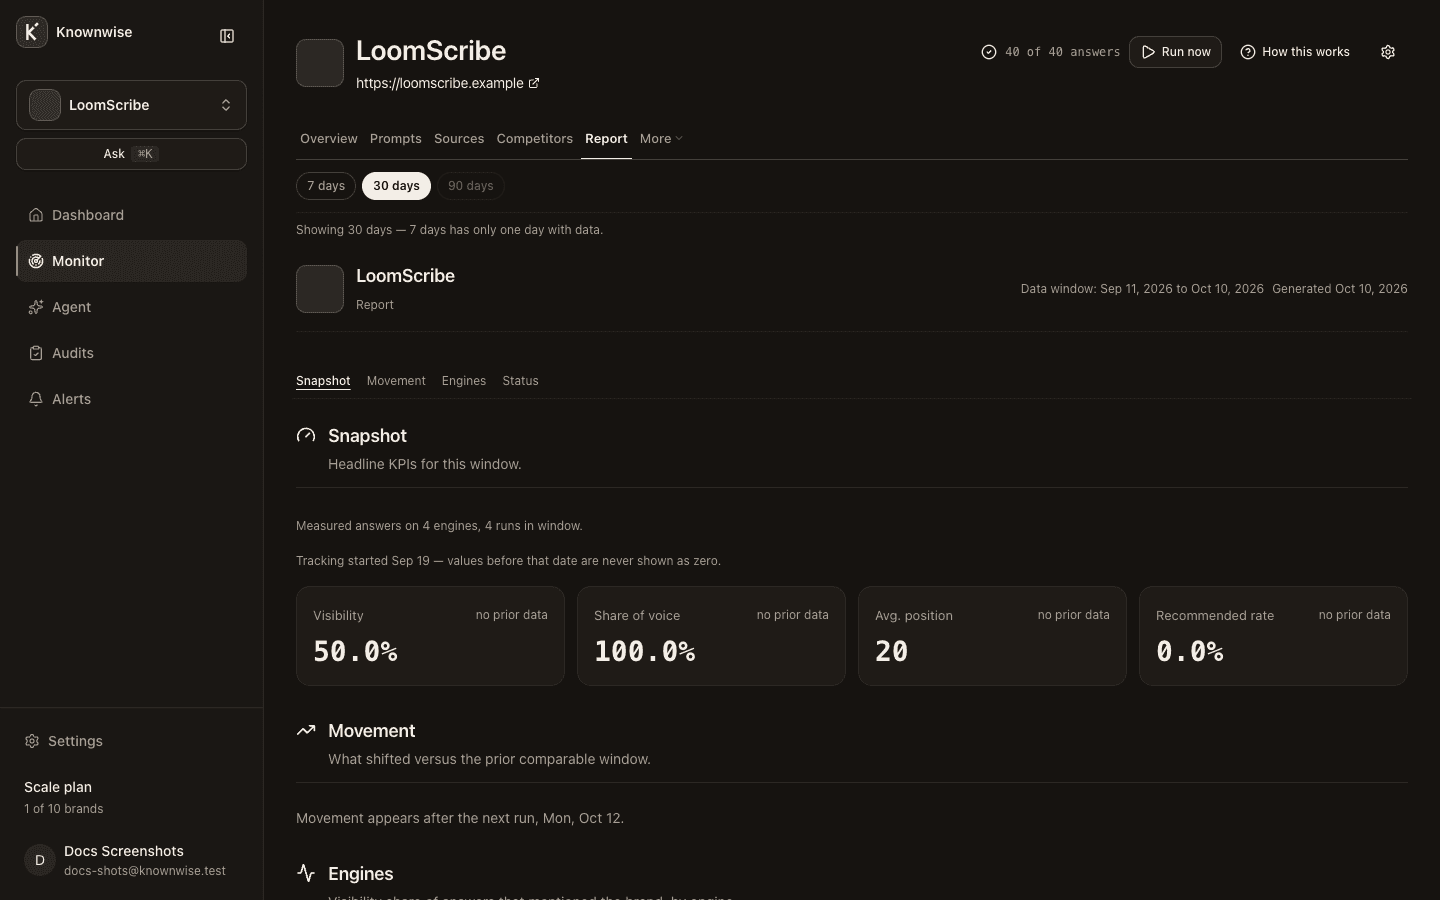Screen dimensions: 1440x900
Task: Jump to the Snapshot report section
Action: coord(323,381)
